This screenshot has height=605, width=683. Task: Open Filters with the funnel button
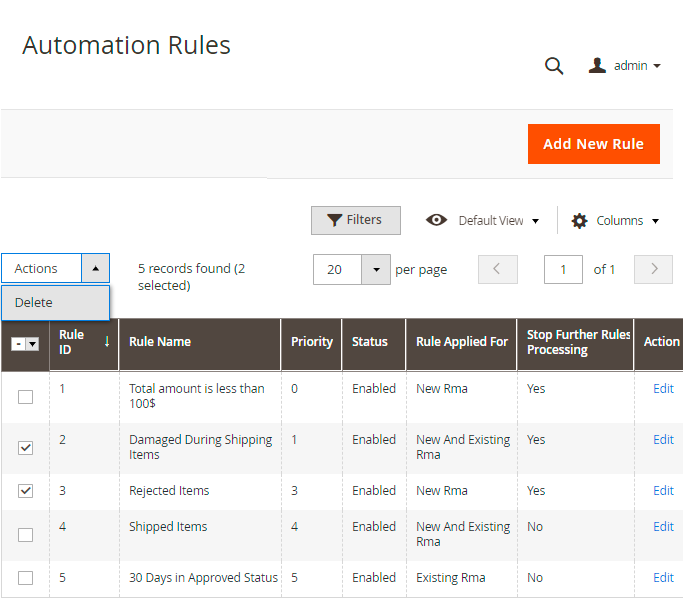tap(355, 220)
